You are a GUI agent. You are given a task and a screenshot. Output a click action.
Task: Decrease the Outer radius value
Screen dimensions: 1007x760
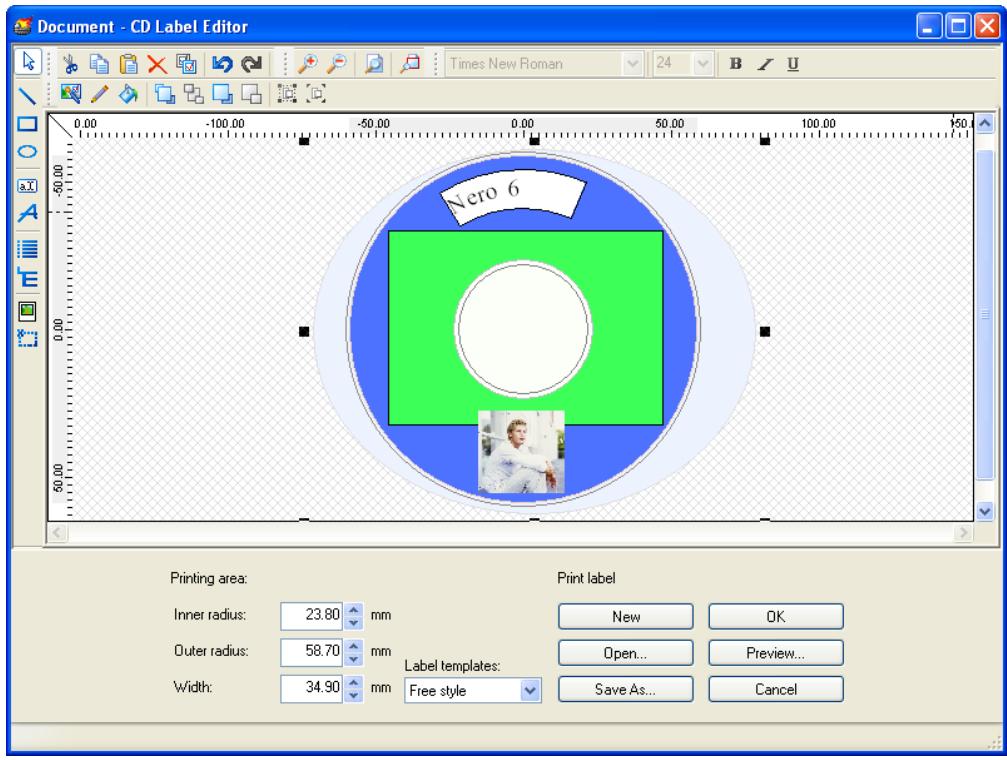(354, 659)
